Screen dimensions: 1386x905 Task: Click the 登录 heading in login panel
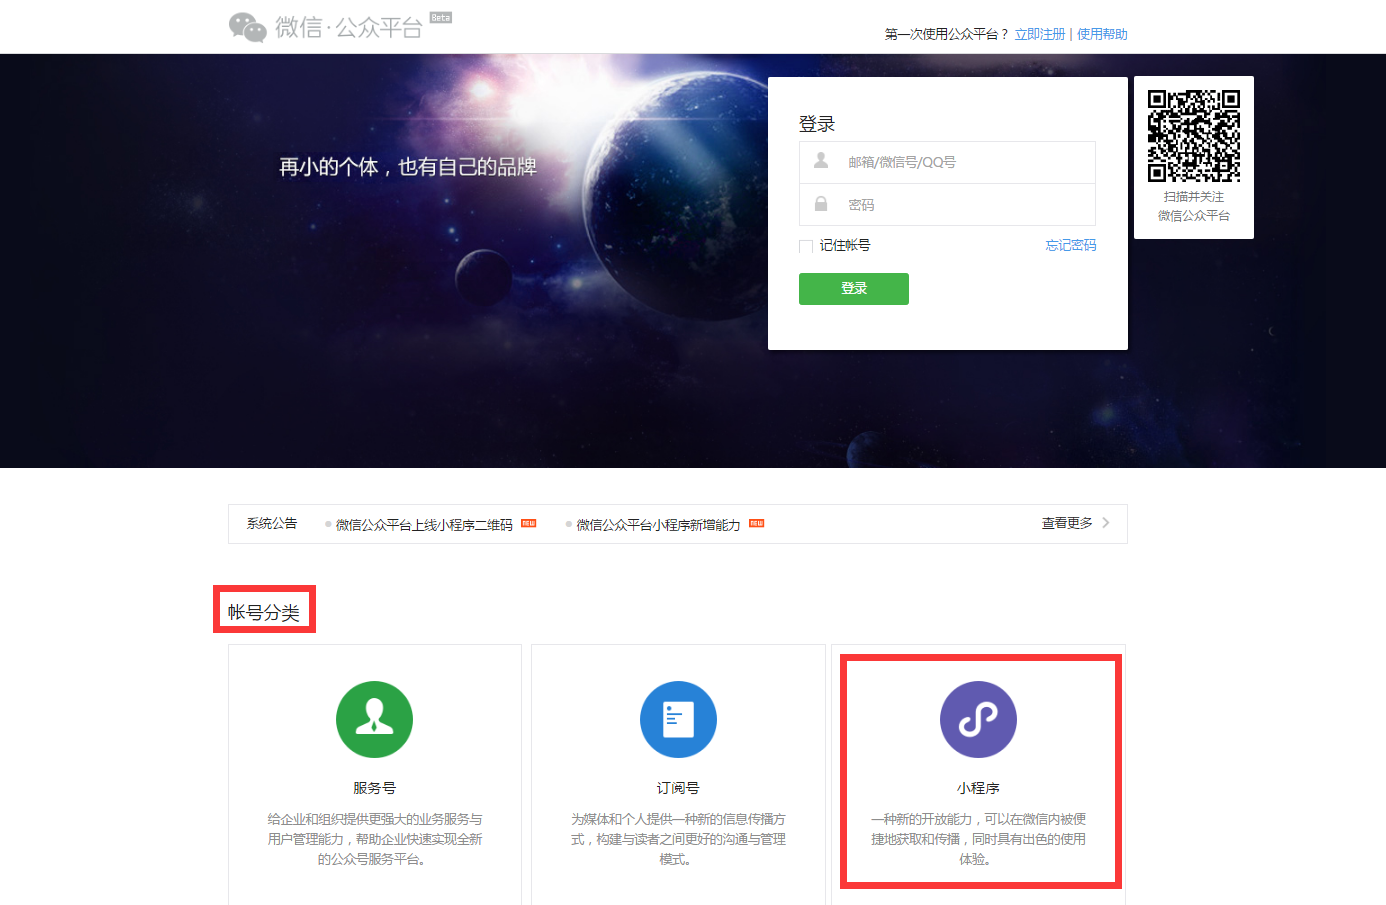pos(817,124)
